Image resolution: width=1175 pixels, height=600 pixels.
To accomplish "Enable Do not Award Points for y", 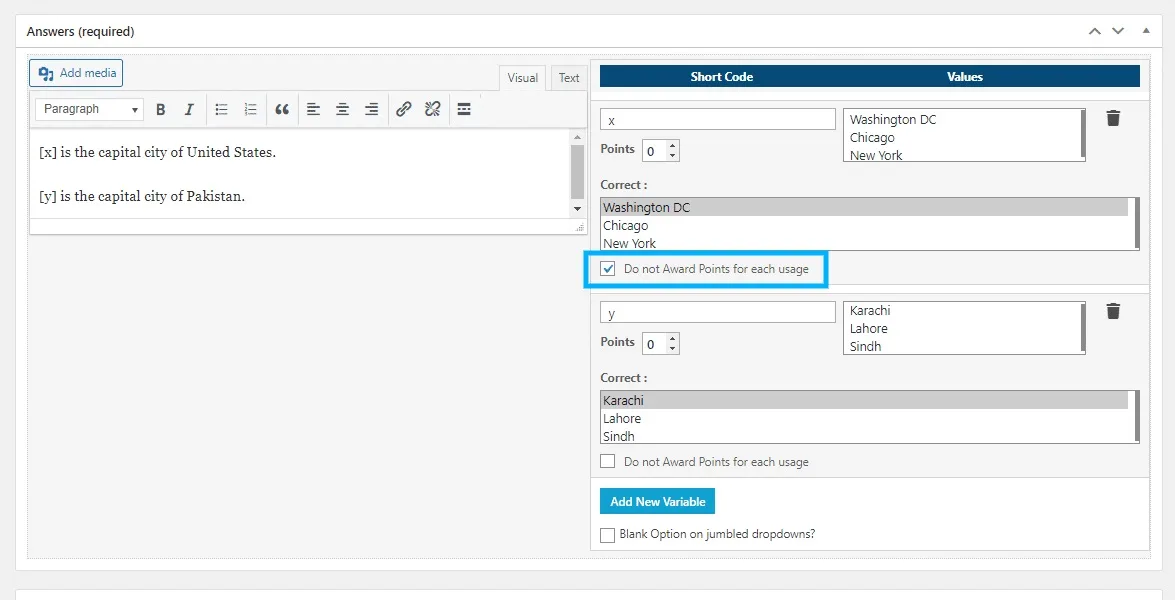I will [608, 462].
